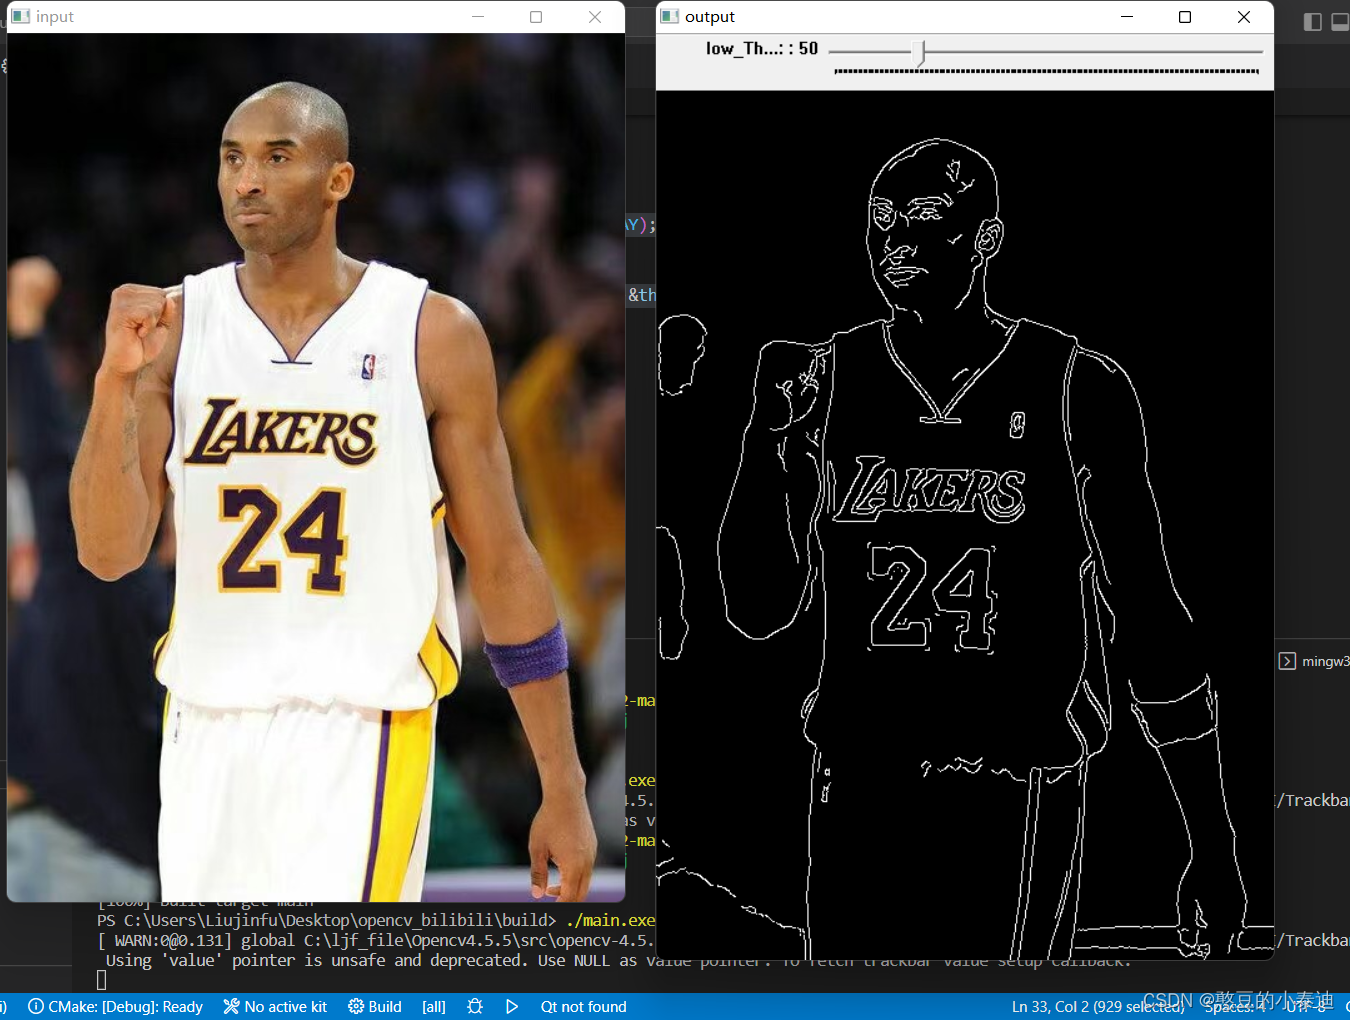Minimize the output window

[1127, 16]
